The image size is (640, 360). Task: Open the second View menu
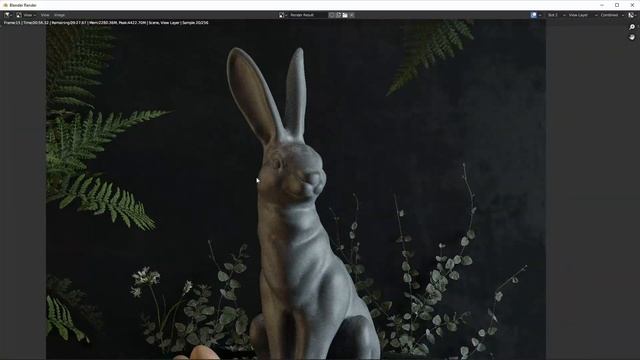click(45, 15)
